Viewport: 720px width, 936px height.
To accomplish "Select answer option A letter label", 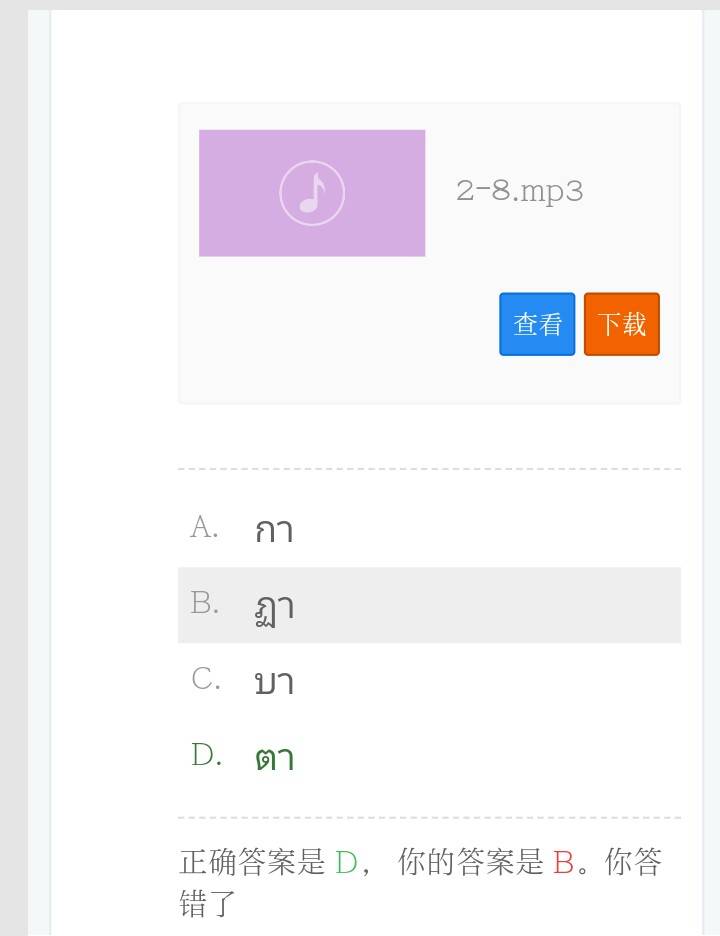I will point(204,527).
